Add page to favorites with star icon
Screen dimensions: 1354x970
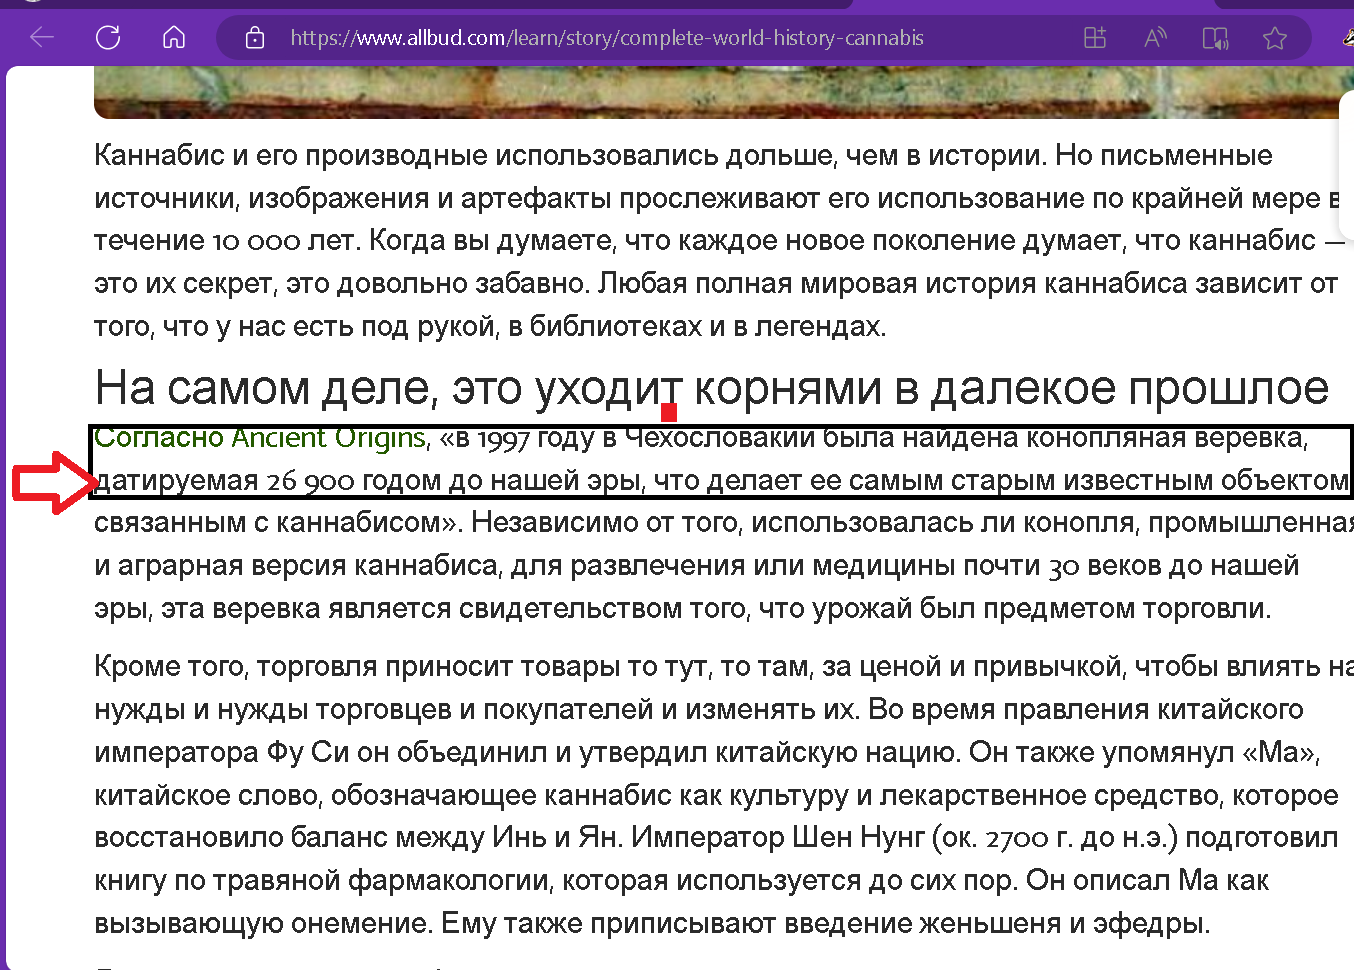[1275, 38]
